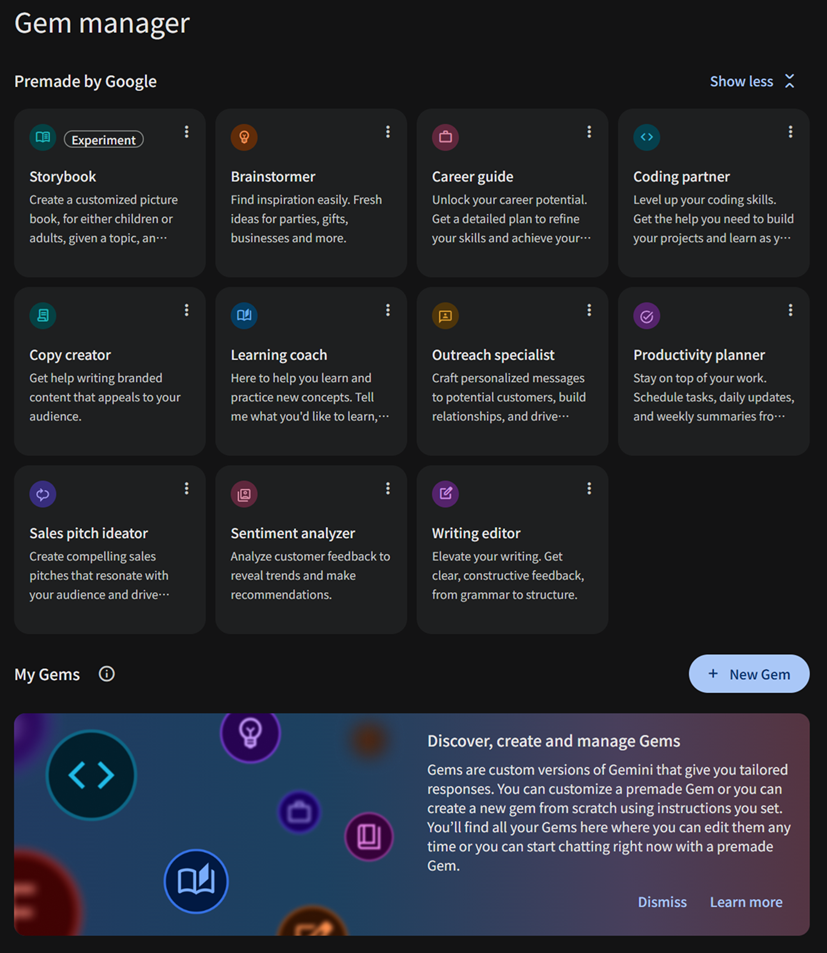Open the Sentiment analyzer gem card

(x=311, y=560)
